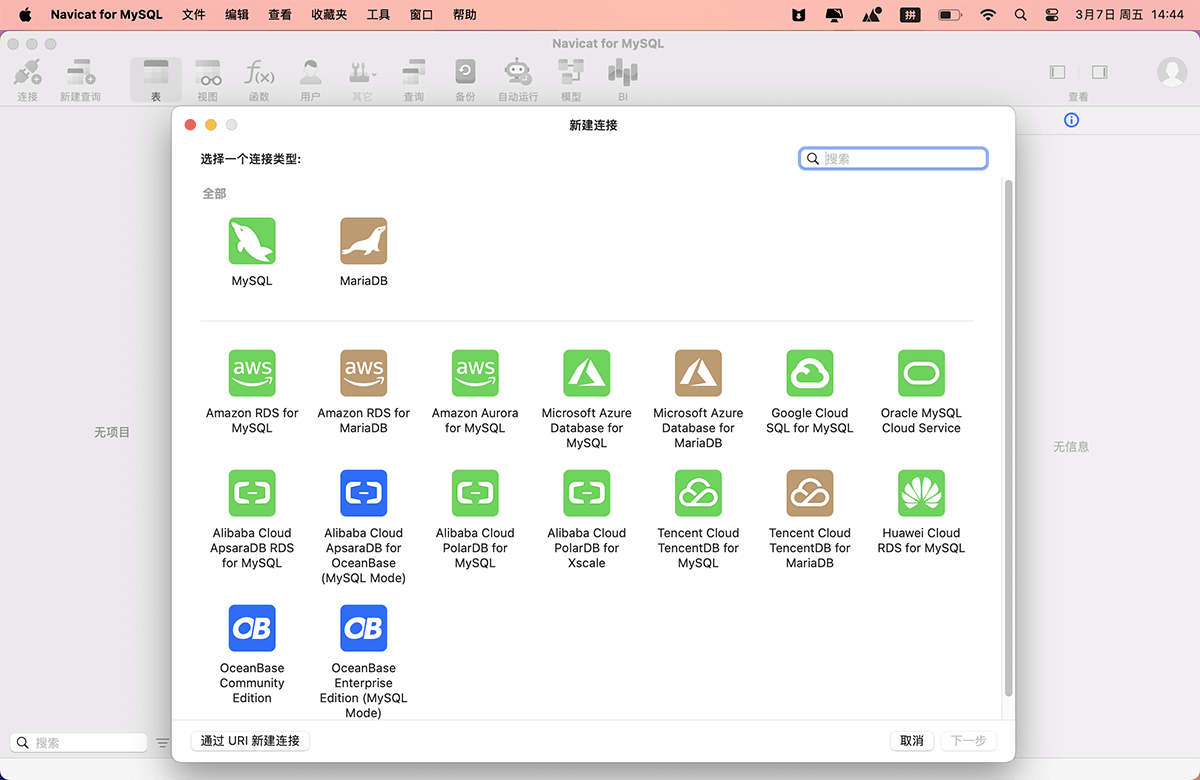This screenshot has height=780, width=1200.
Task: Choose Google Cloud SQL for MySQL
Action: tap(810, 373)
